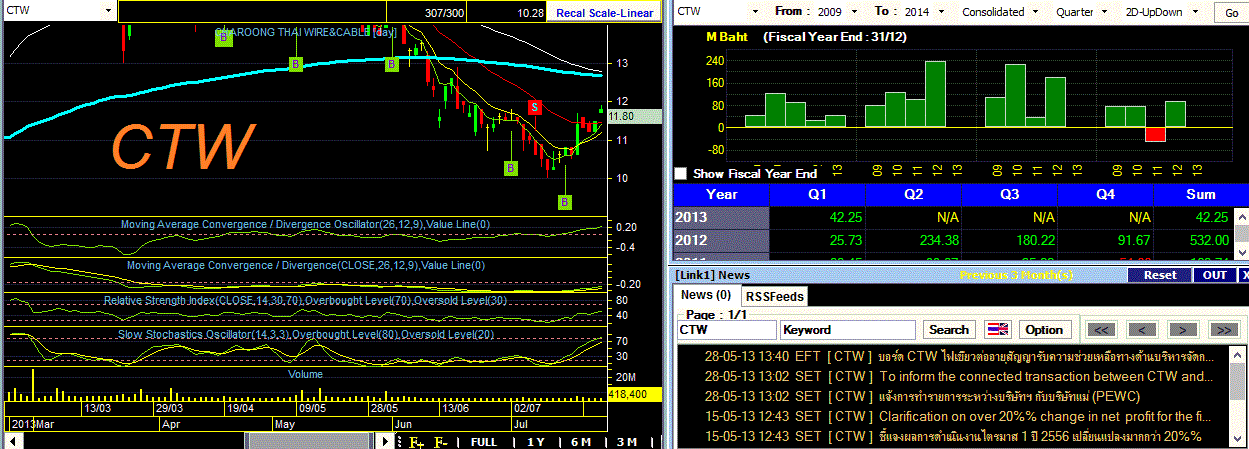
Task: Select 6M chart time range
Action: (x=580, y=441)
